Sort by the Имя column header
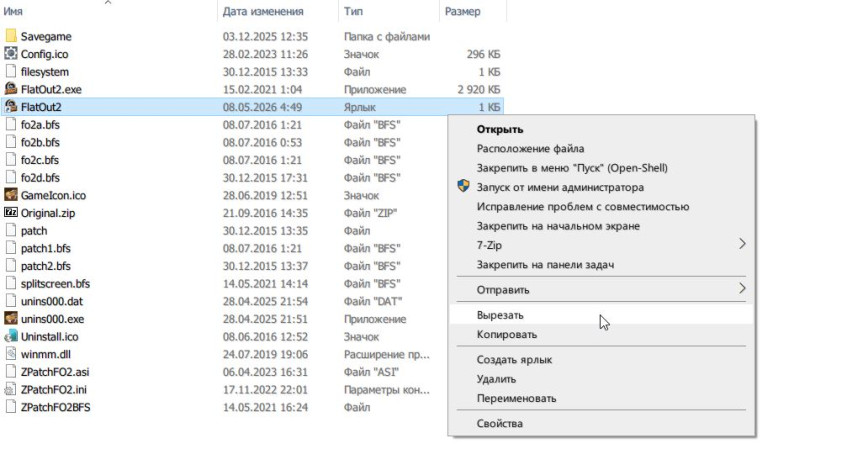This screenshot has width=847, height=449. pyautogui.click(x=13, y=11)
